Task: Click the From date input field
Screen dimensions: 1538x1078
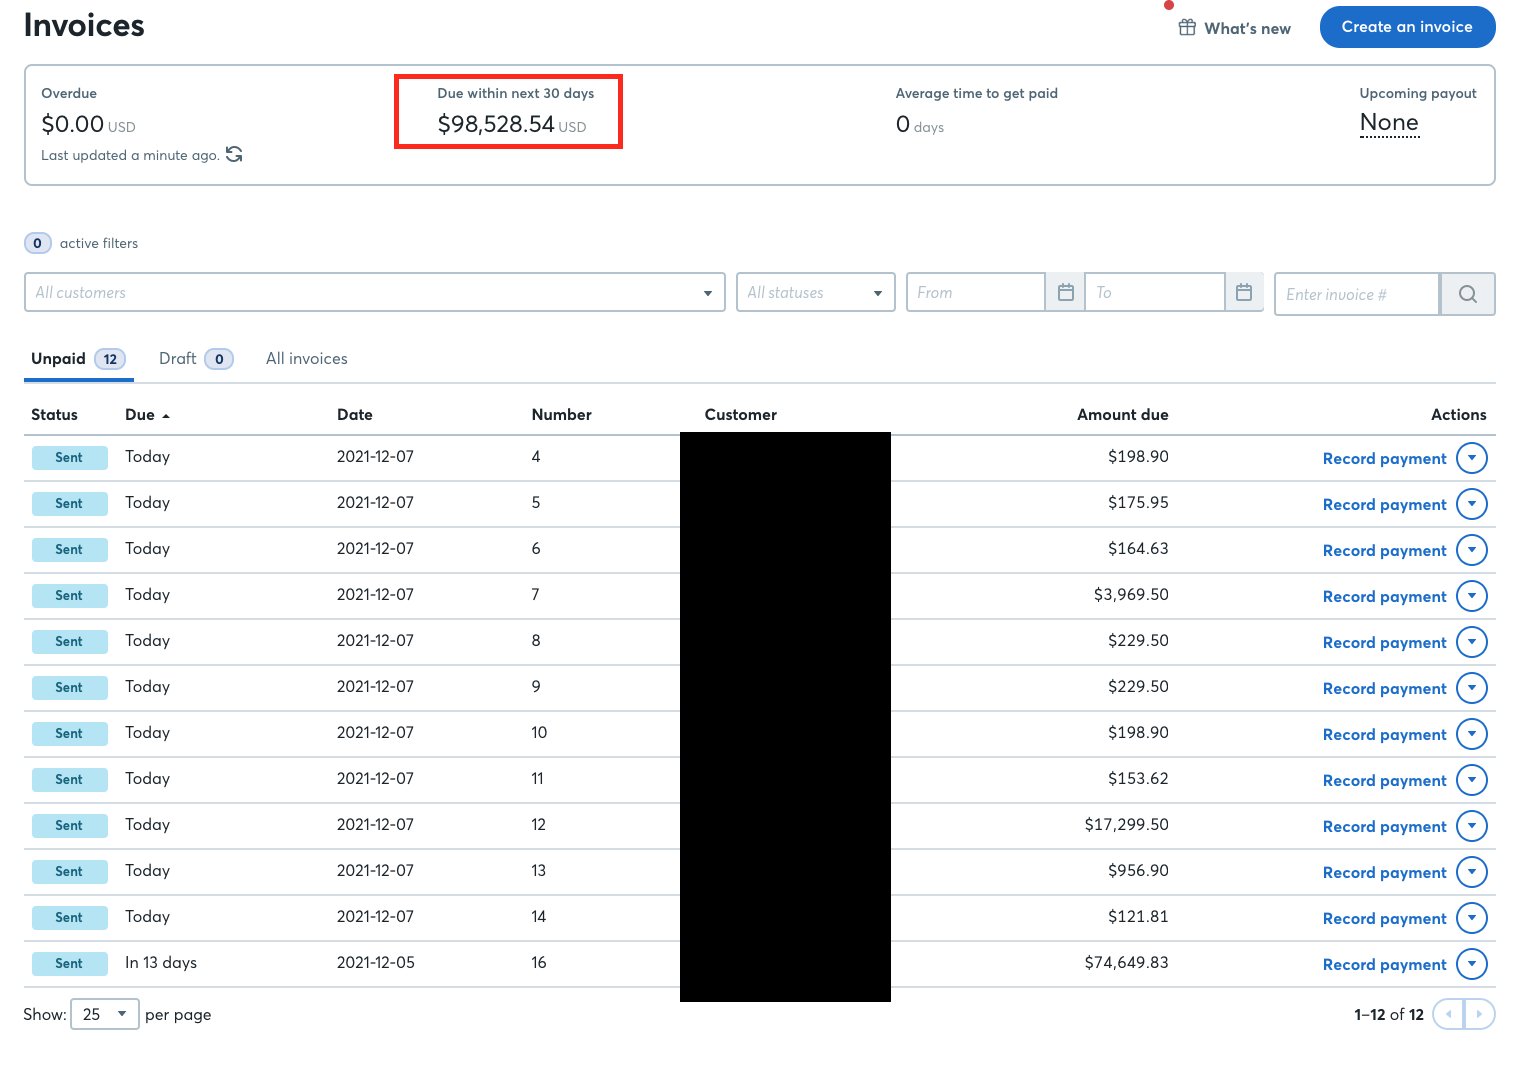Action: 976,292
